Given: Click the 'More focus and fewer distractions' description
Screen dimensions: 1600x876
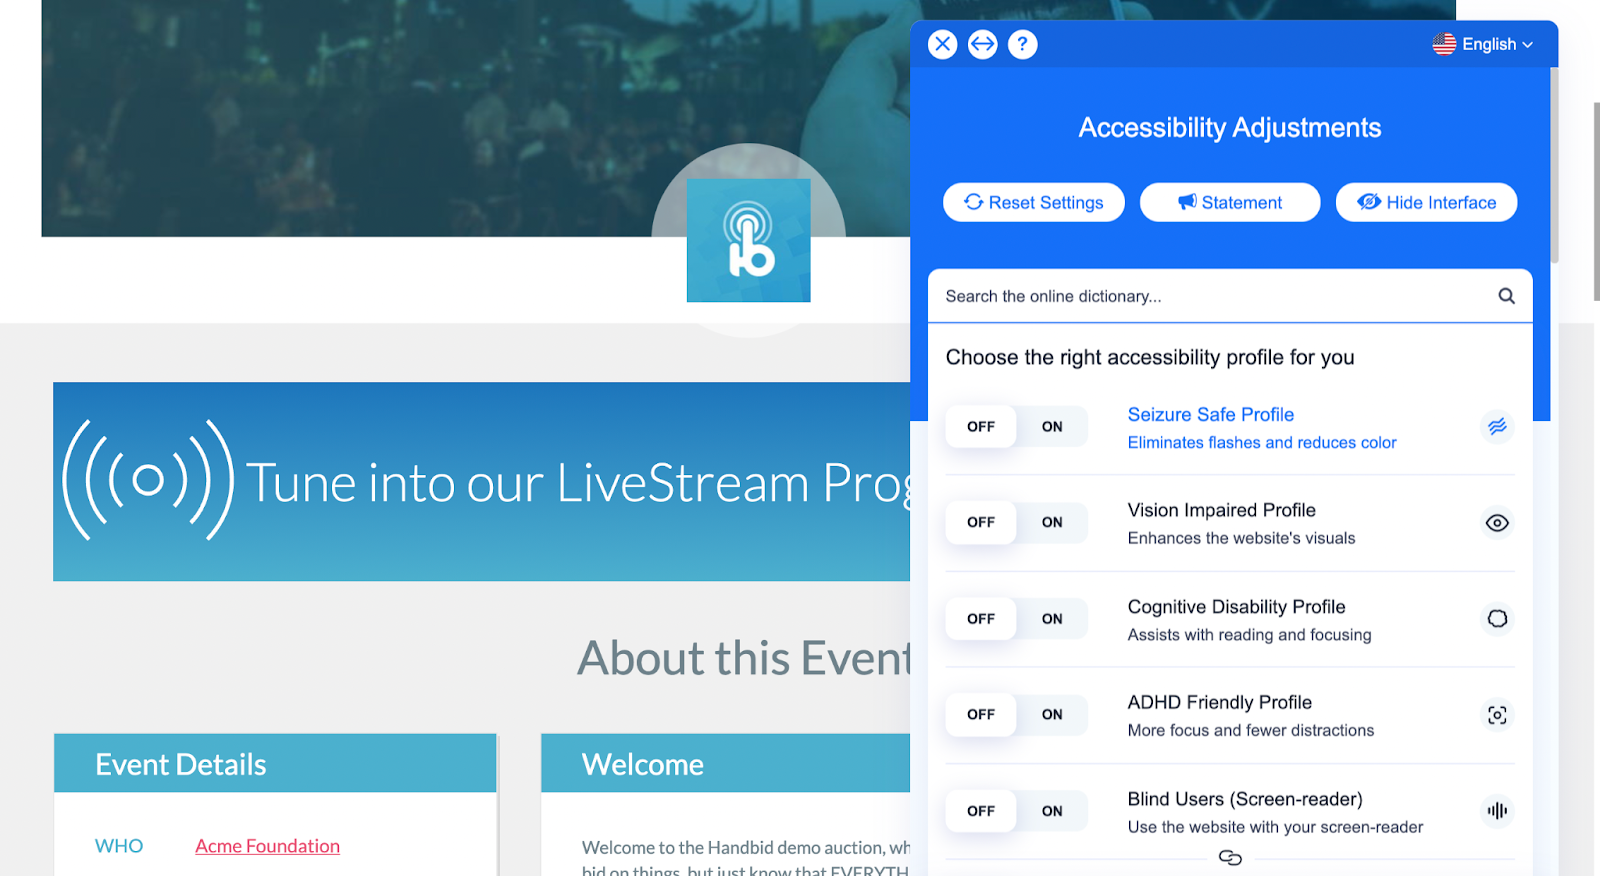Looking at the screenshot, I should pyautogui.click(x=1251, y=731).
